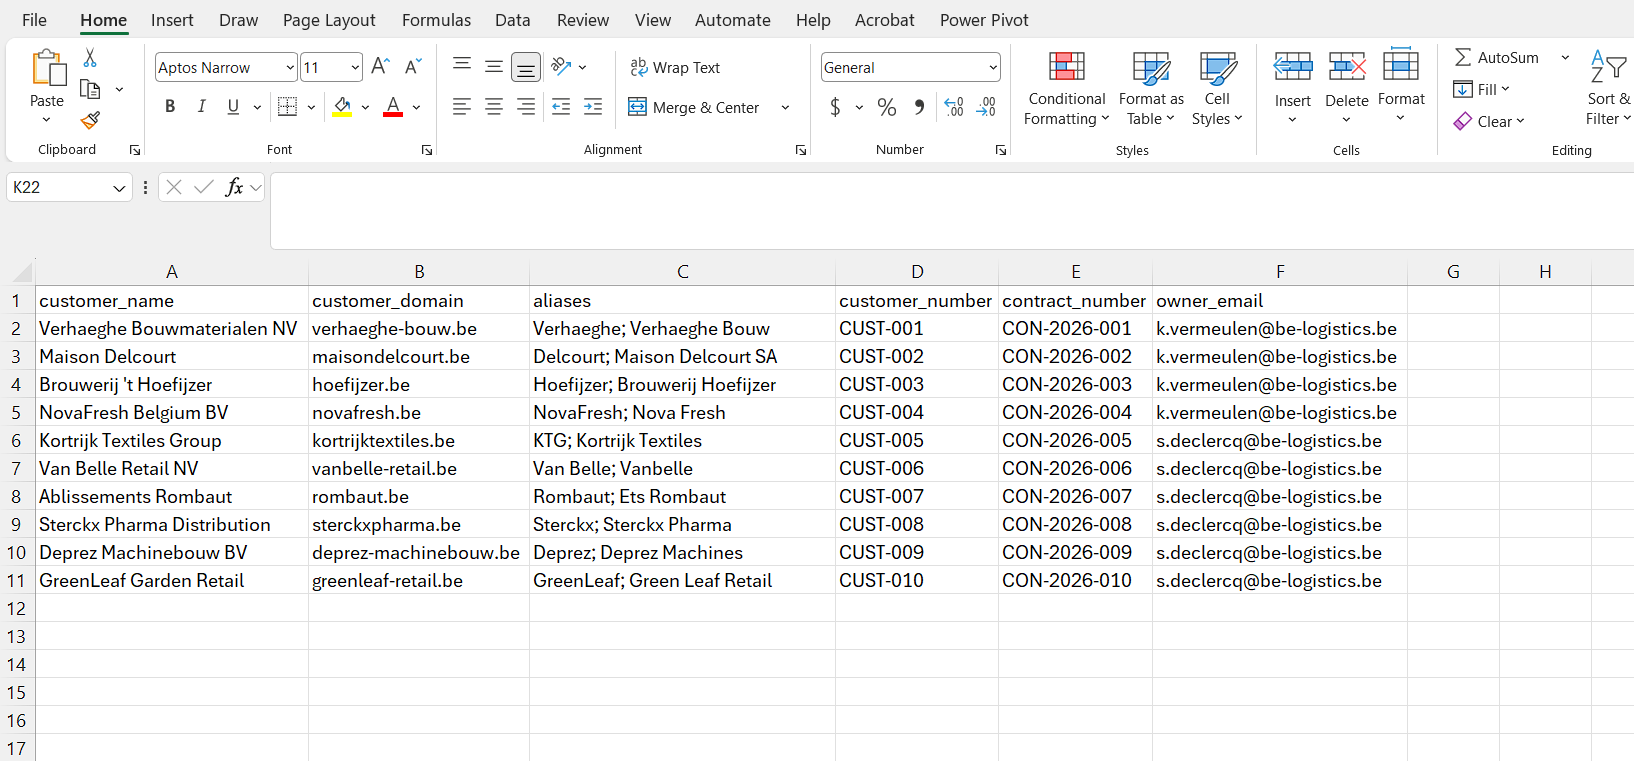Open Font dialog launcher
Image resolution: width=1634 pixels, height=761 pixels.
[x=427, y=150]
